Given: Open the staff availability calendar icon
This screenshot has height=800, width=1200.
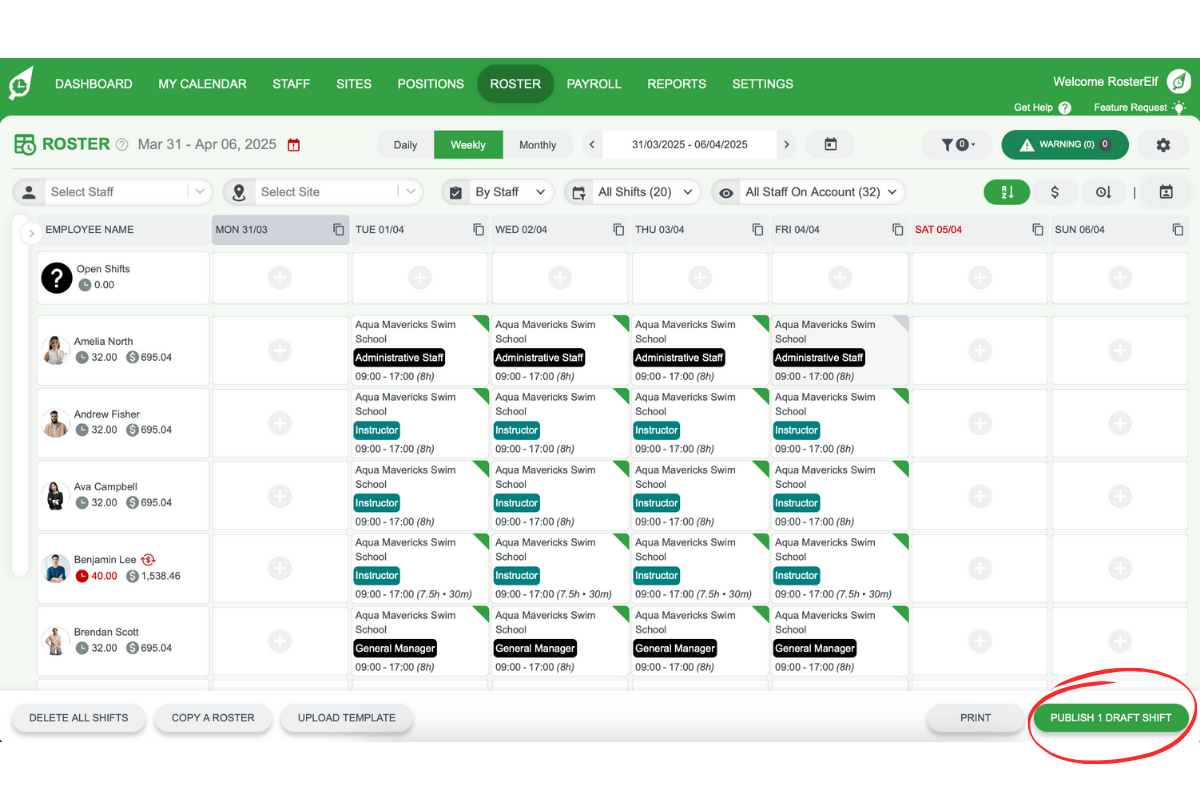Looking at the screenshot, I should (x=1167, y=191).
